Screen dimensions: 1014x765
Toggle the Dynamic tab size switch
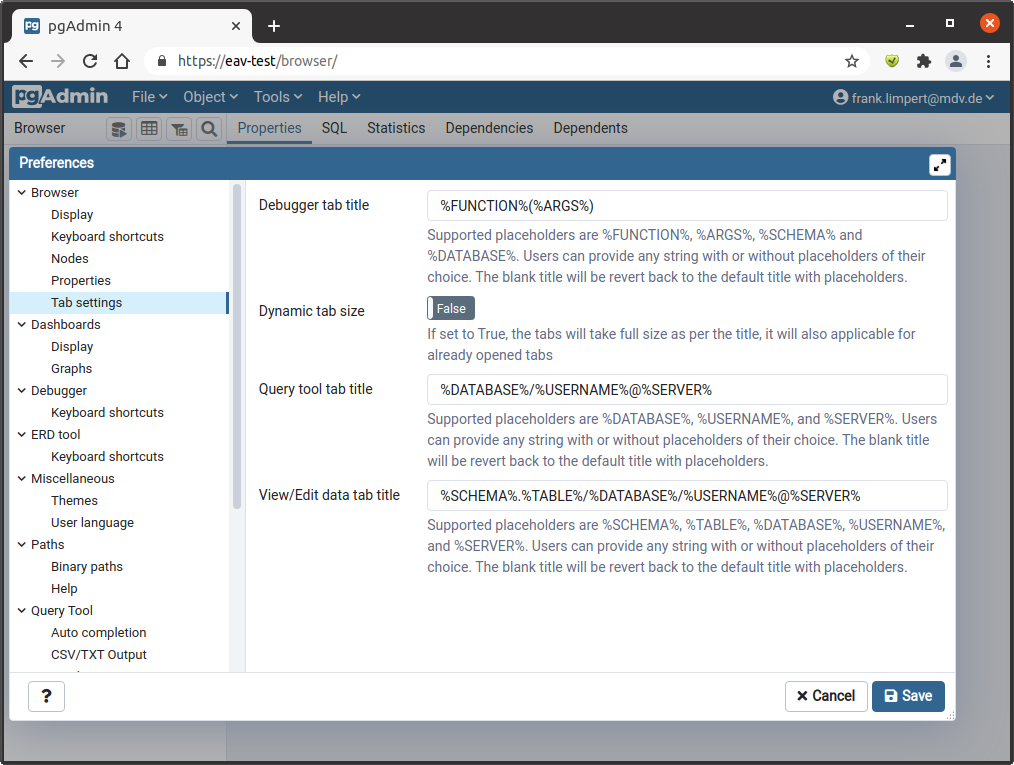(451, 309)
